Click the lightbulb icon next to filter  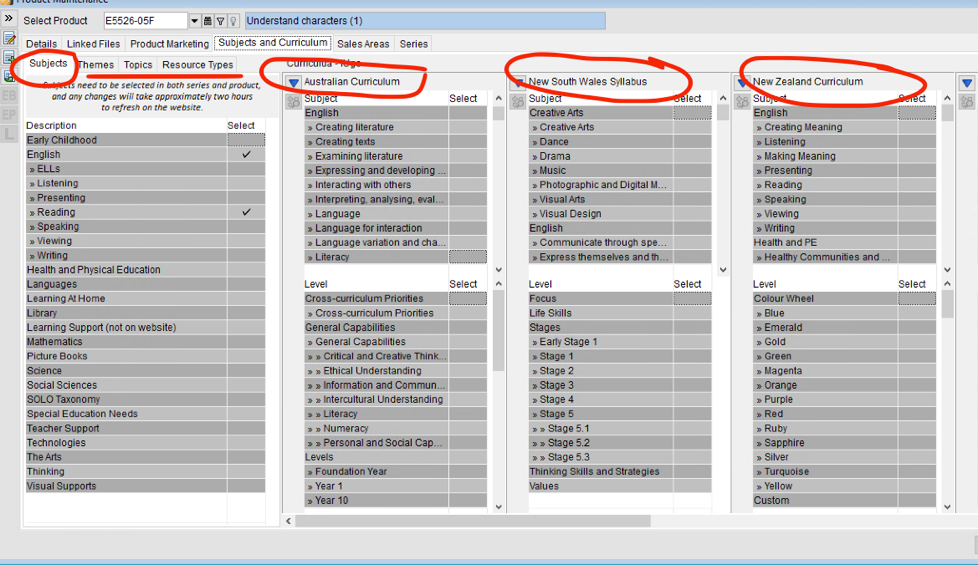coord(233,21)
